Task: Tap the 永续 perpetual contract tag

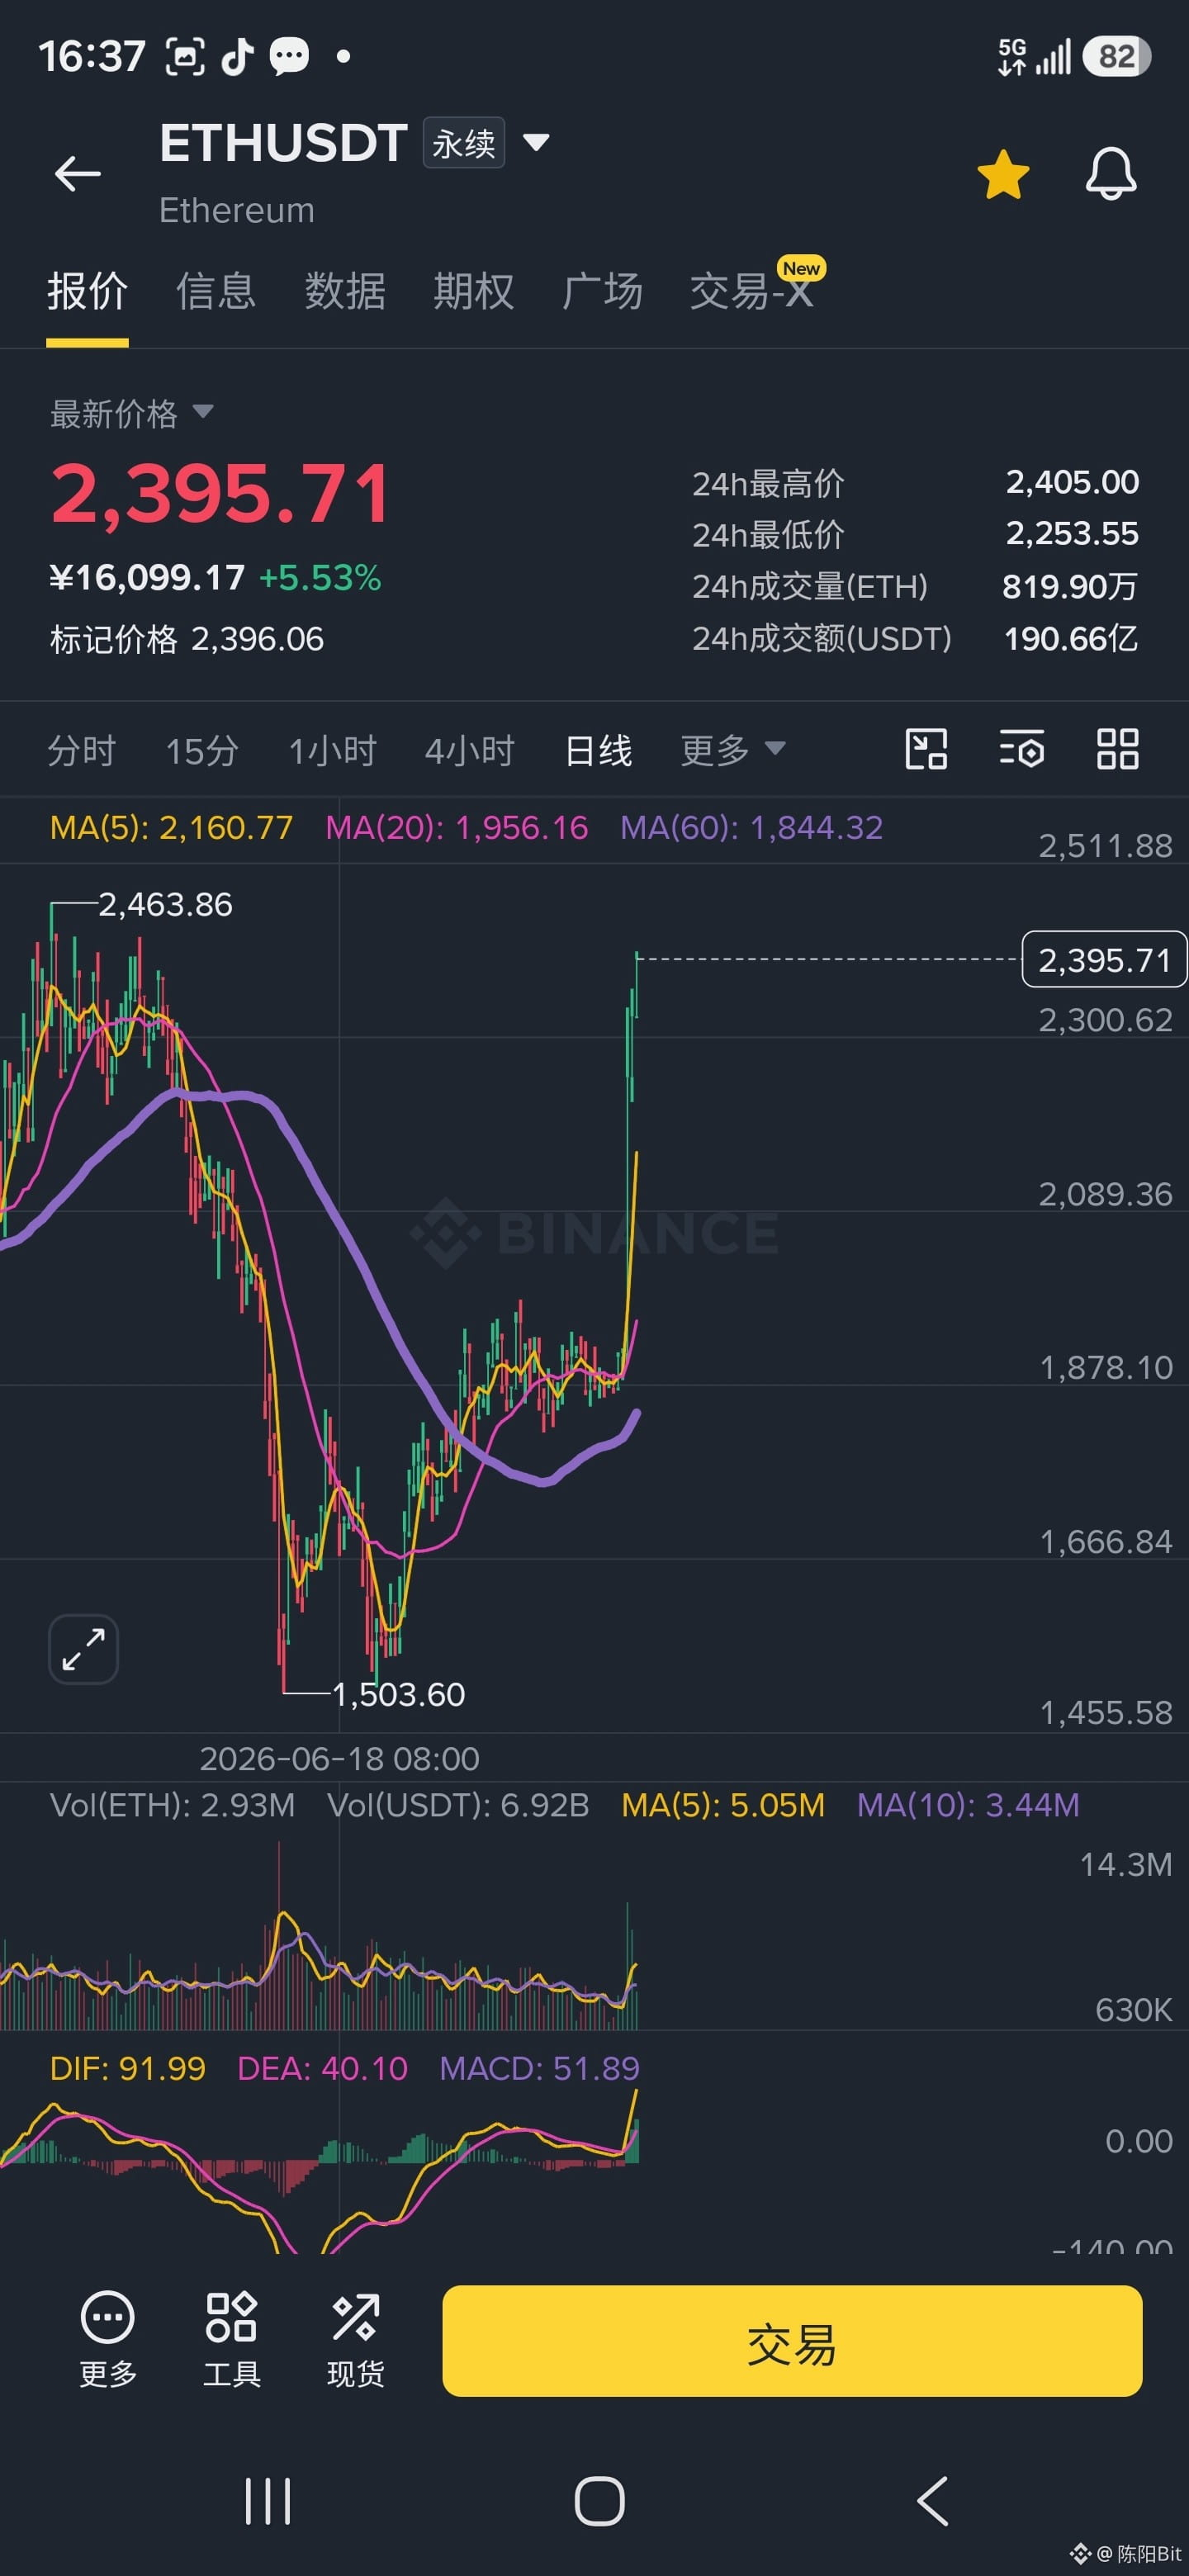Action: pyautogui.click(x=464, y=143)
